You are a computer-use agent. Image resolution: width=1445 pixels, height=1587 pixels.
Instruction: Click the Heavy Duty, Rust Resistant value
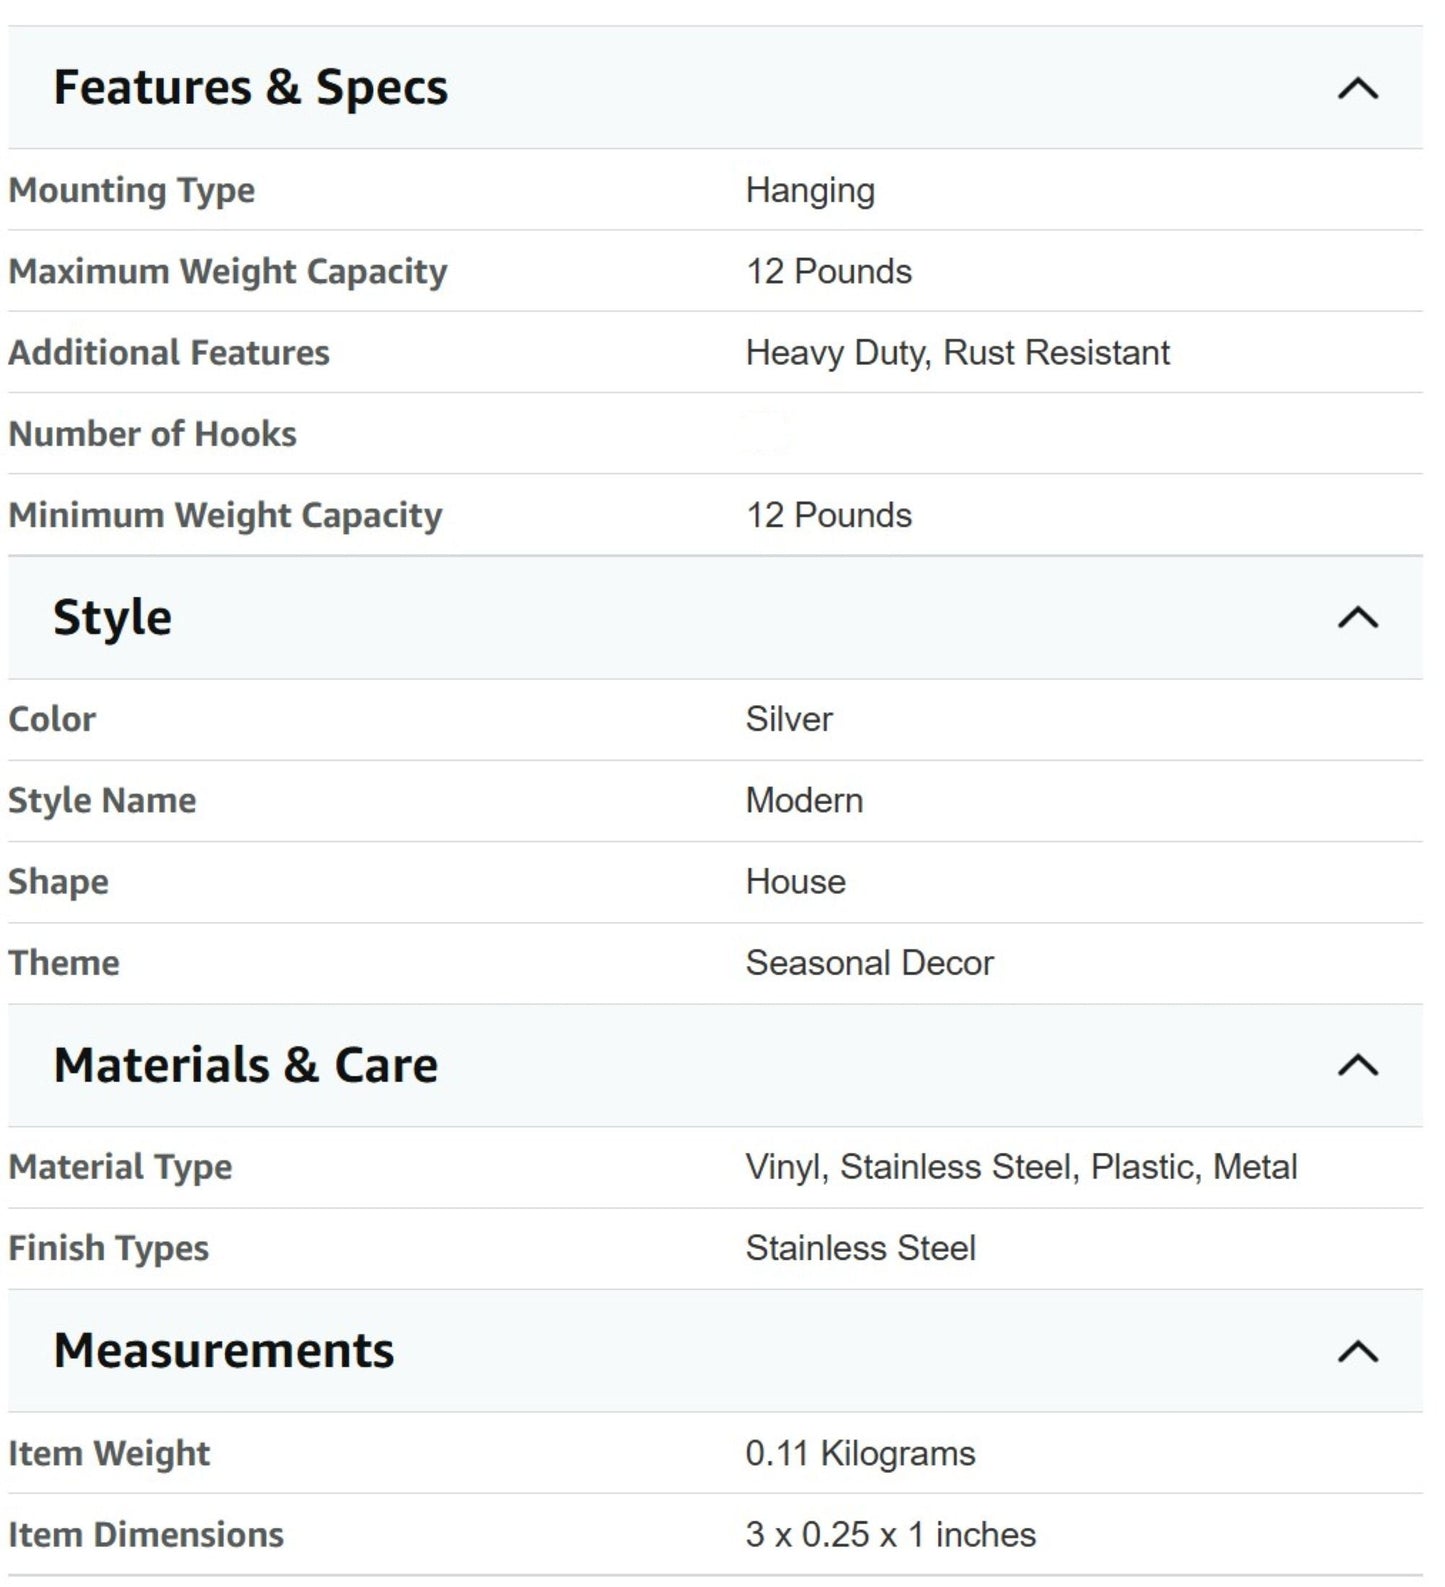[957, 353]
